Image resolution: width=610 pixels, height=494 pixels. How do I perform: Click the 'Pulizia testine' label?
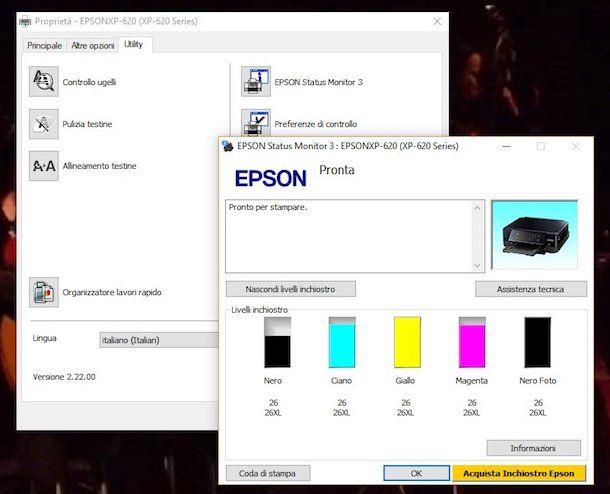click(88, 124)
